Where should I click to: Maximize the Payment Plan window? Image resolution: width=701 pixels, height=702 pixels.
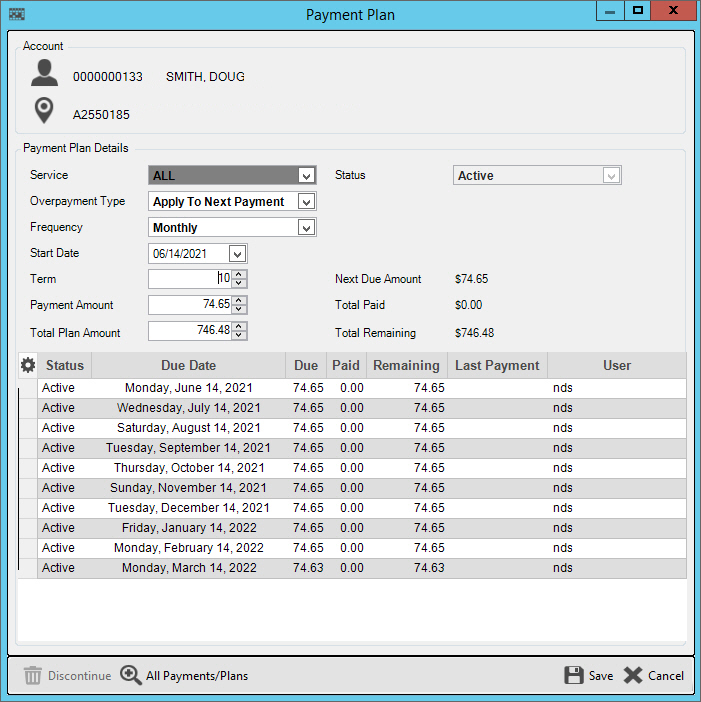(x=637, y=11)
